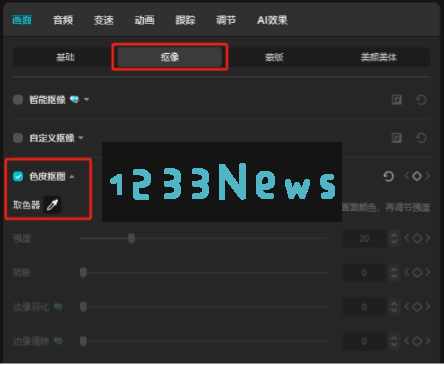Open the square preview icon in the 智能抠像 row
This screenshot has width=444, height=365.
[x=396, y=100]
